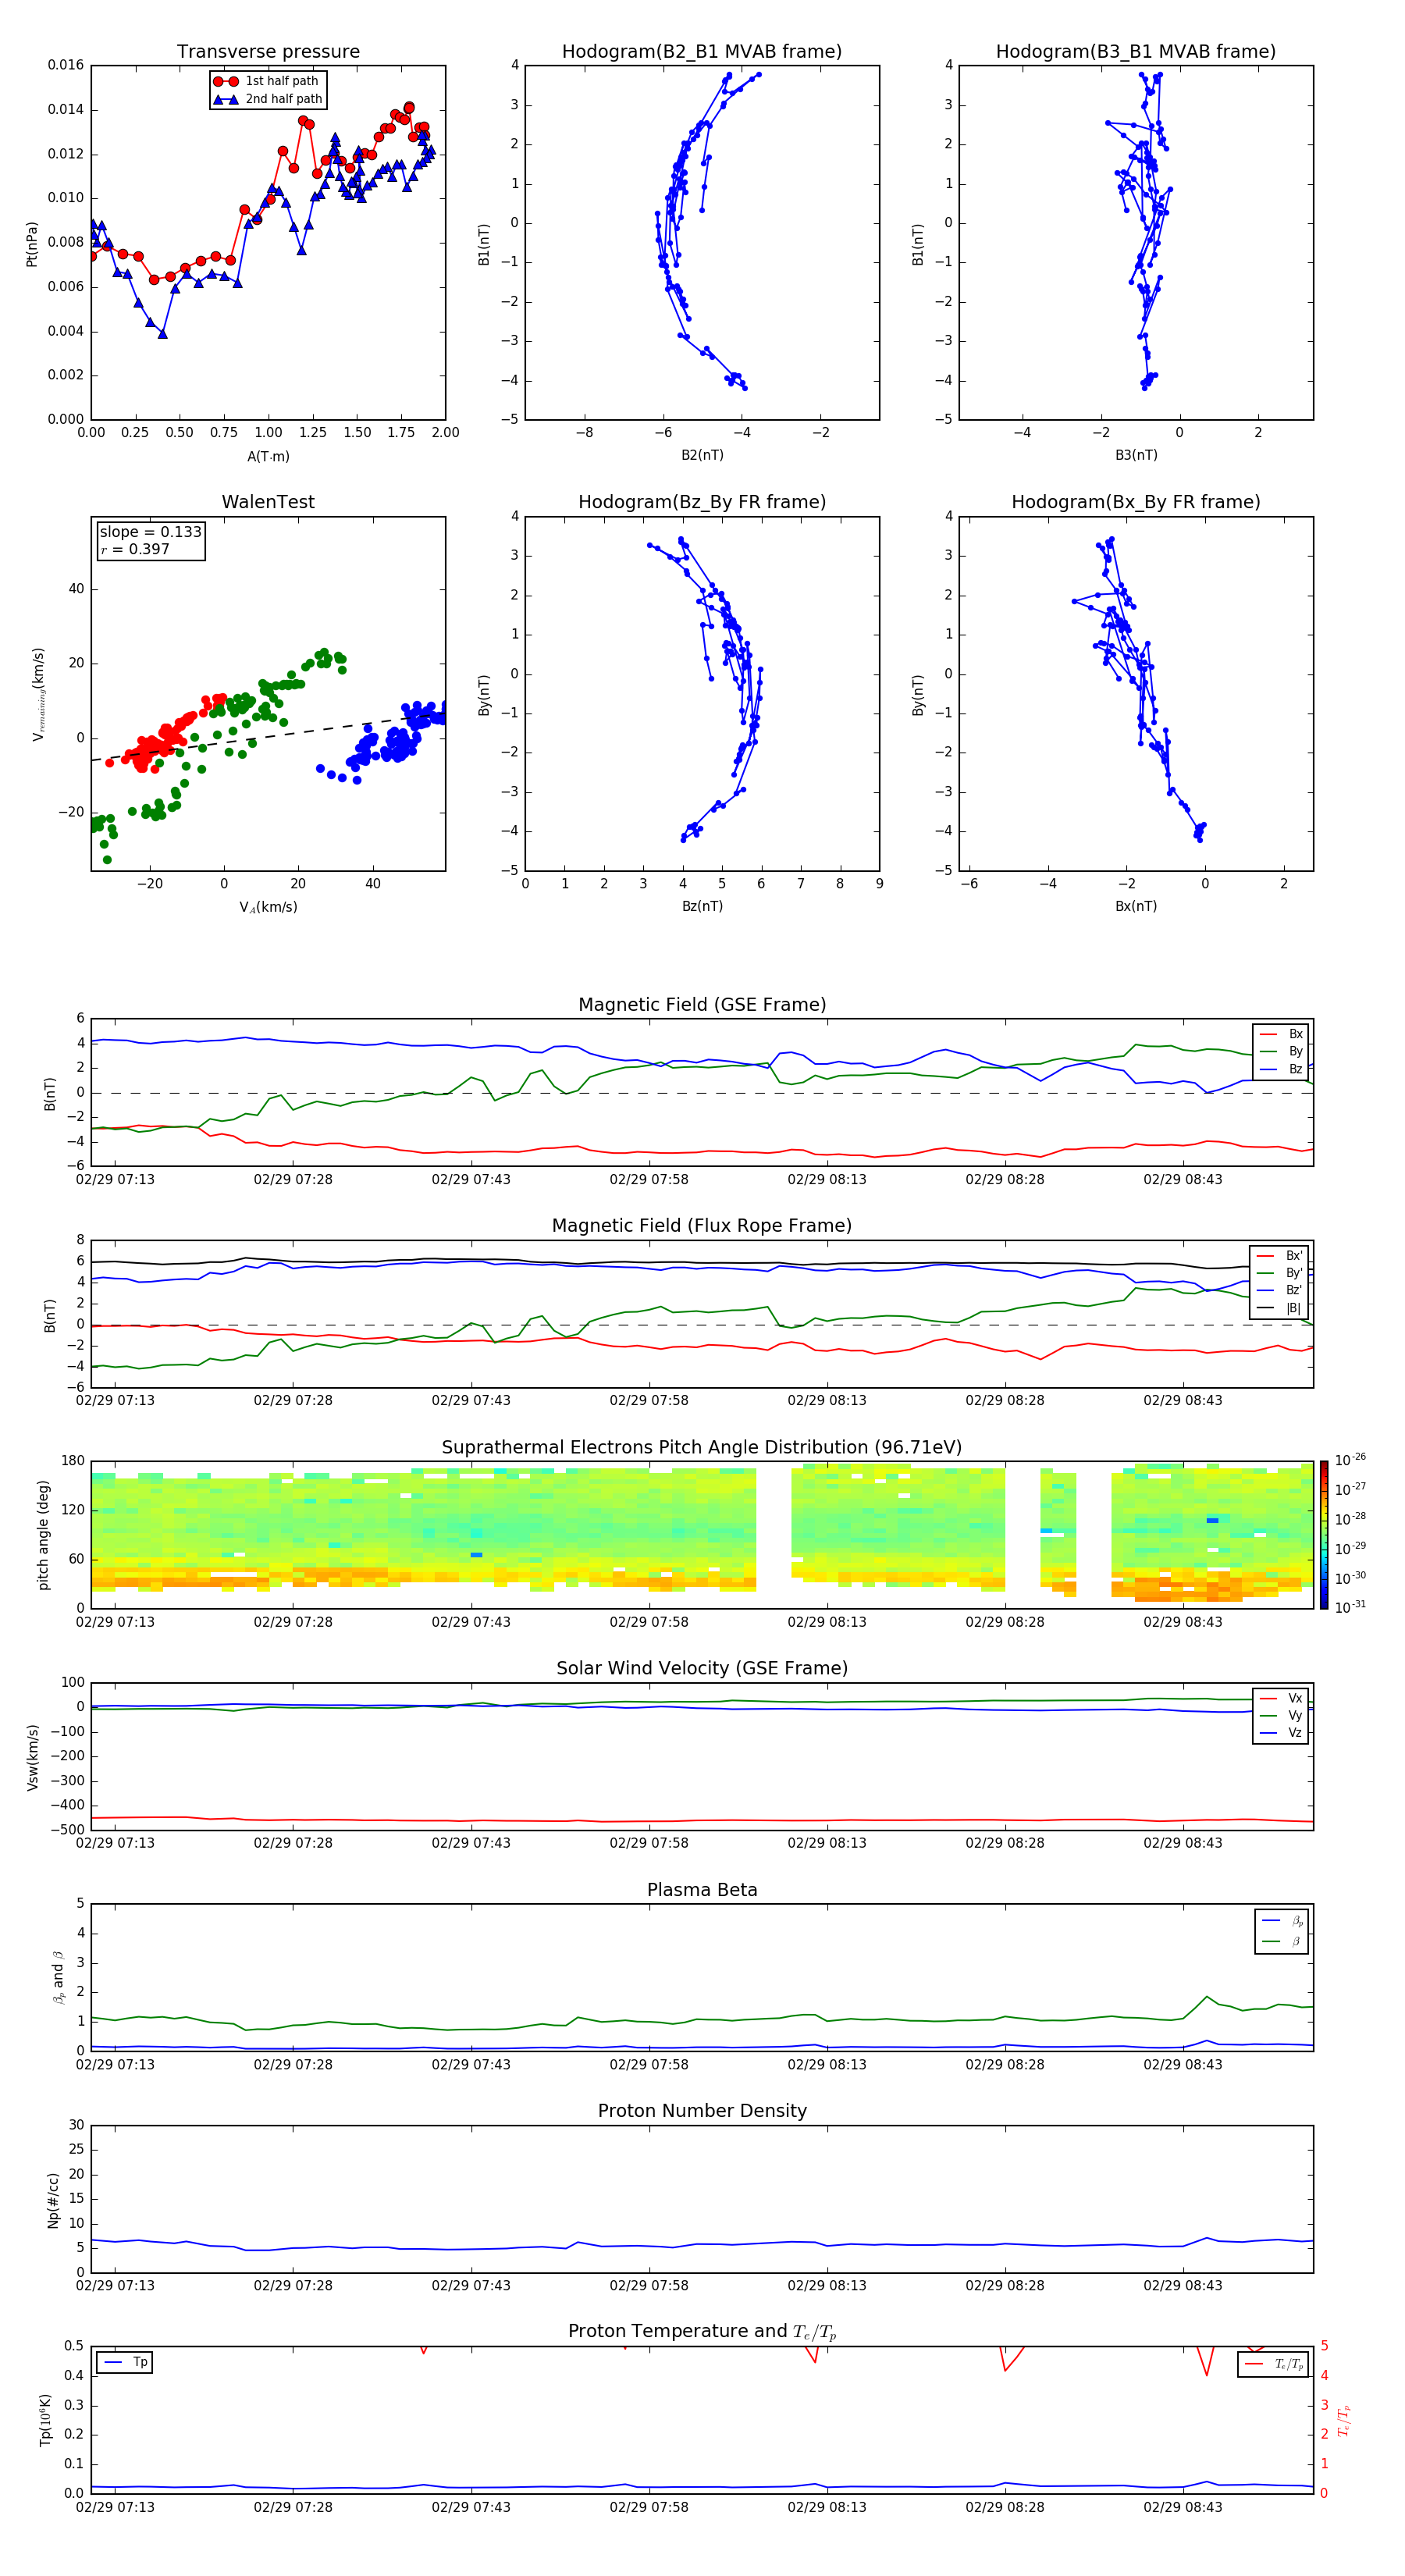The image size is (1405, 2576).
Task: Click 'Suprathermal Electrons Pitch Angle Distribution' title
Action: (x=702, y=1448)
